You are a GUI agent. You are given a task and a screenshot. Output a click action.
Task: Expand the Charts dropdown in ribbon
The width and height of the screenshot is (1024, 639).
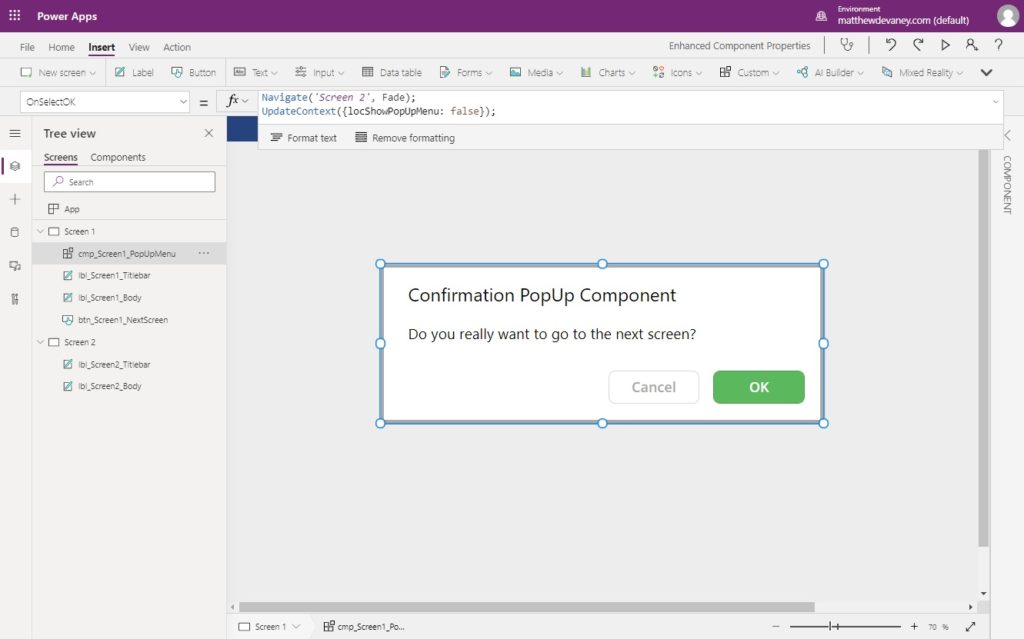[x=608, y=73]
